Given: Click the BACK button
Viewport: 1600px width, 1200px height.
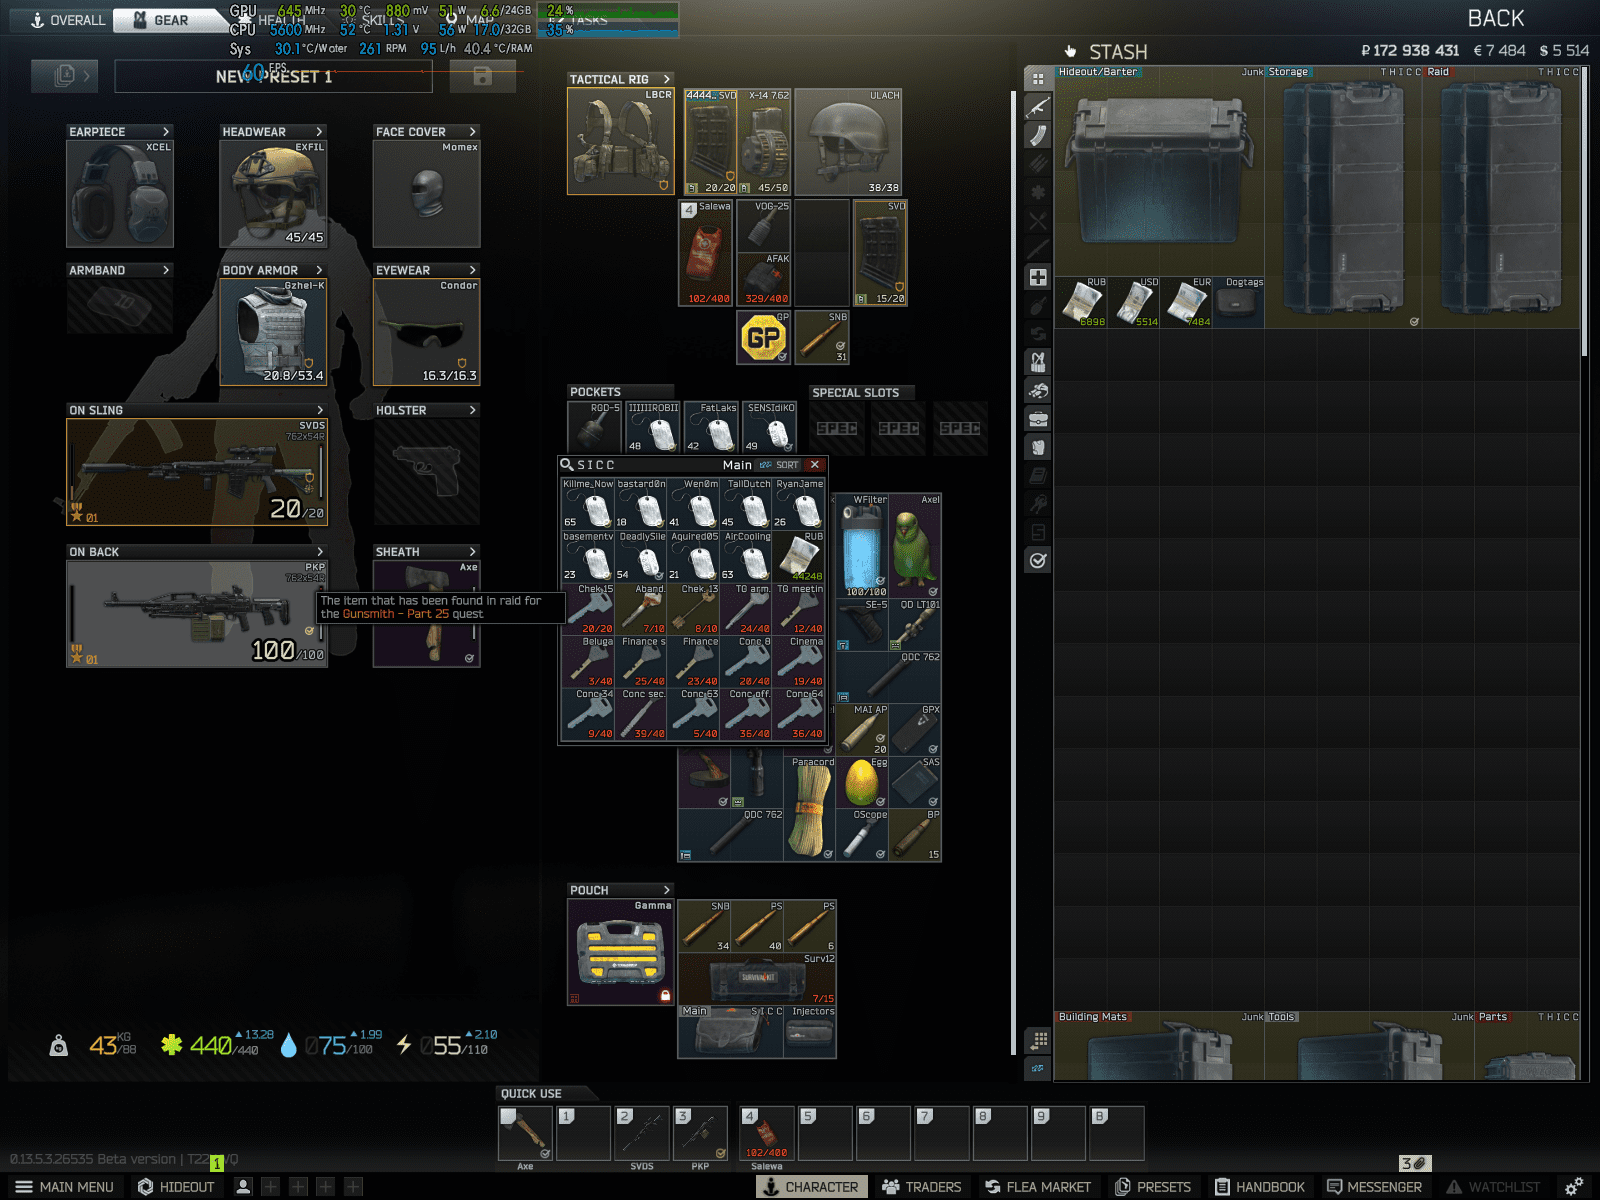Looking at the screenshot, I should tap(1495, 19).
